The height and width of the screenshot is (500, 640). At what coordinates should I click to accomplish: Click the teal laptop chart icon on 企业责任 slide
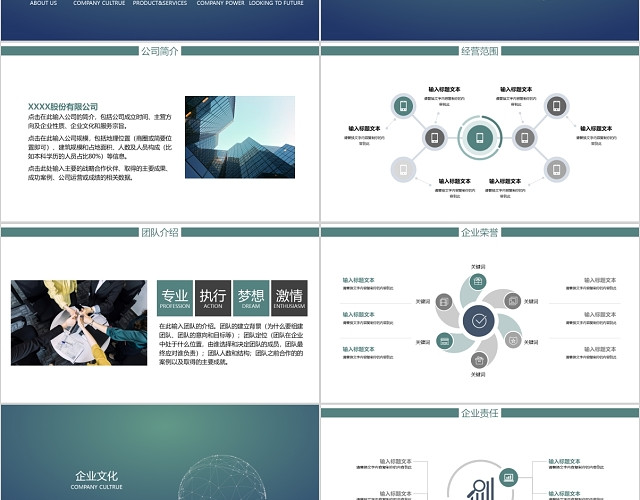(508, 477)
